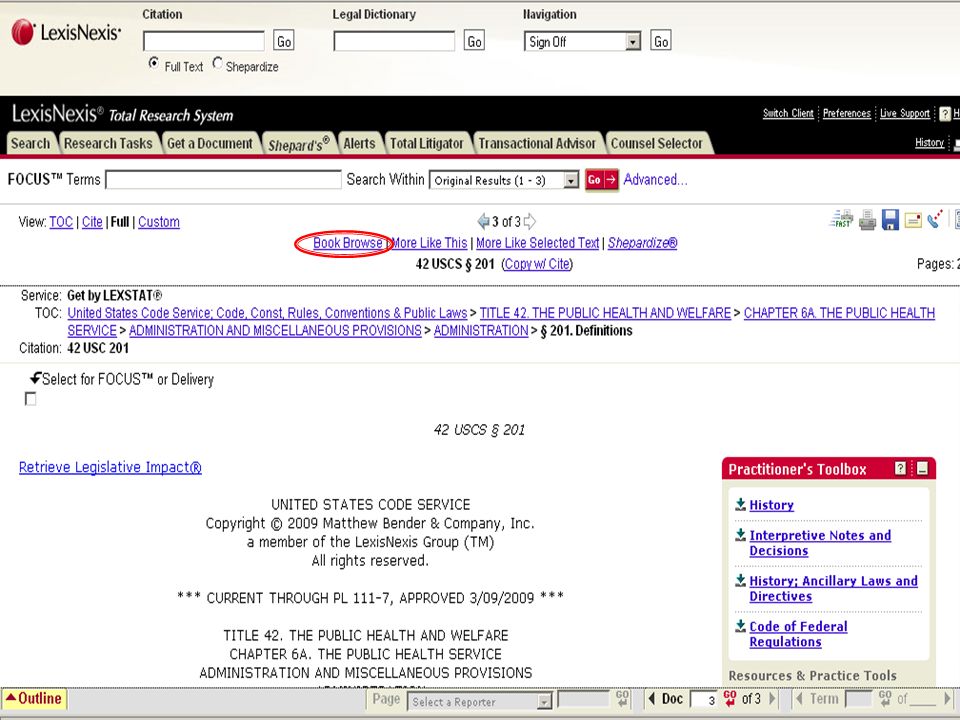Viewport: 960px width, 720px height.
Task: Click the email envelope icon
Action: tap(913, 220)
